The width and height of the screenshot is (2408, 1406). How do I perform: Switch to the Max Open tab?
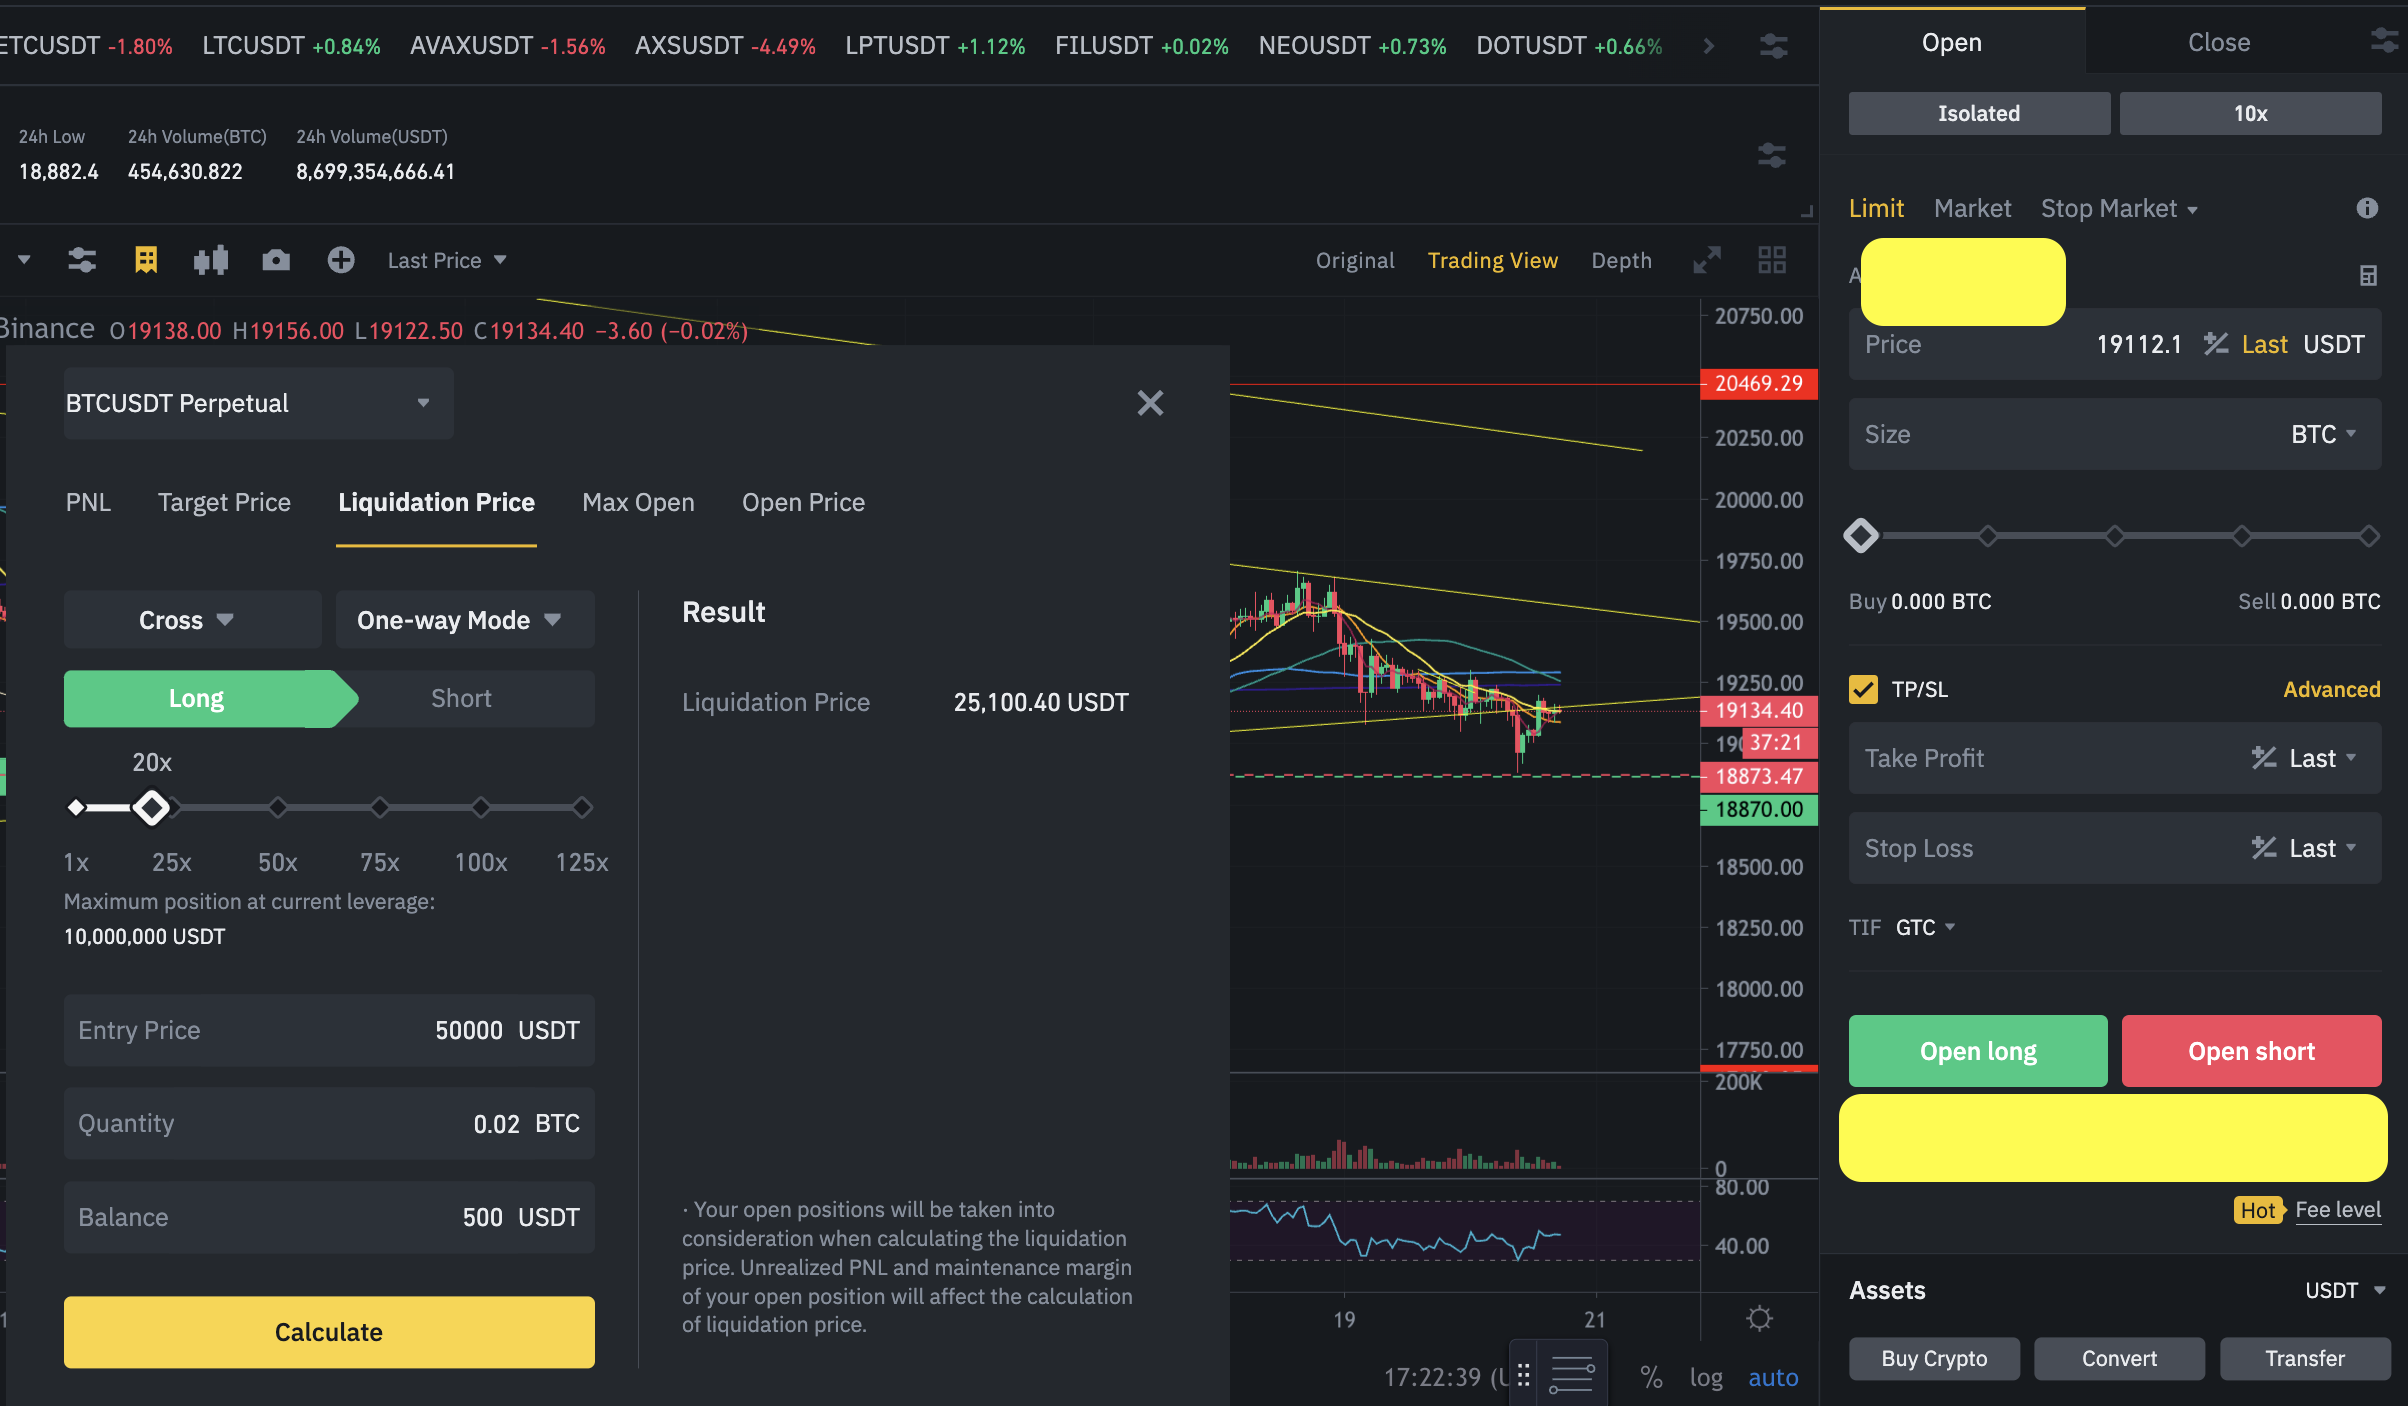pyautogui.click(x=638, y=503)
